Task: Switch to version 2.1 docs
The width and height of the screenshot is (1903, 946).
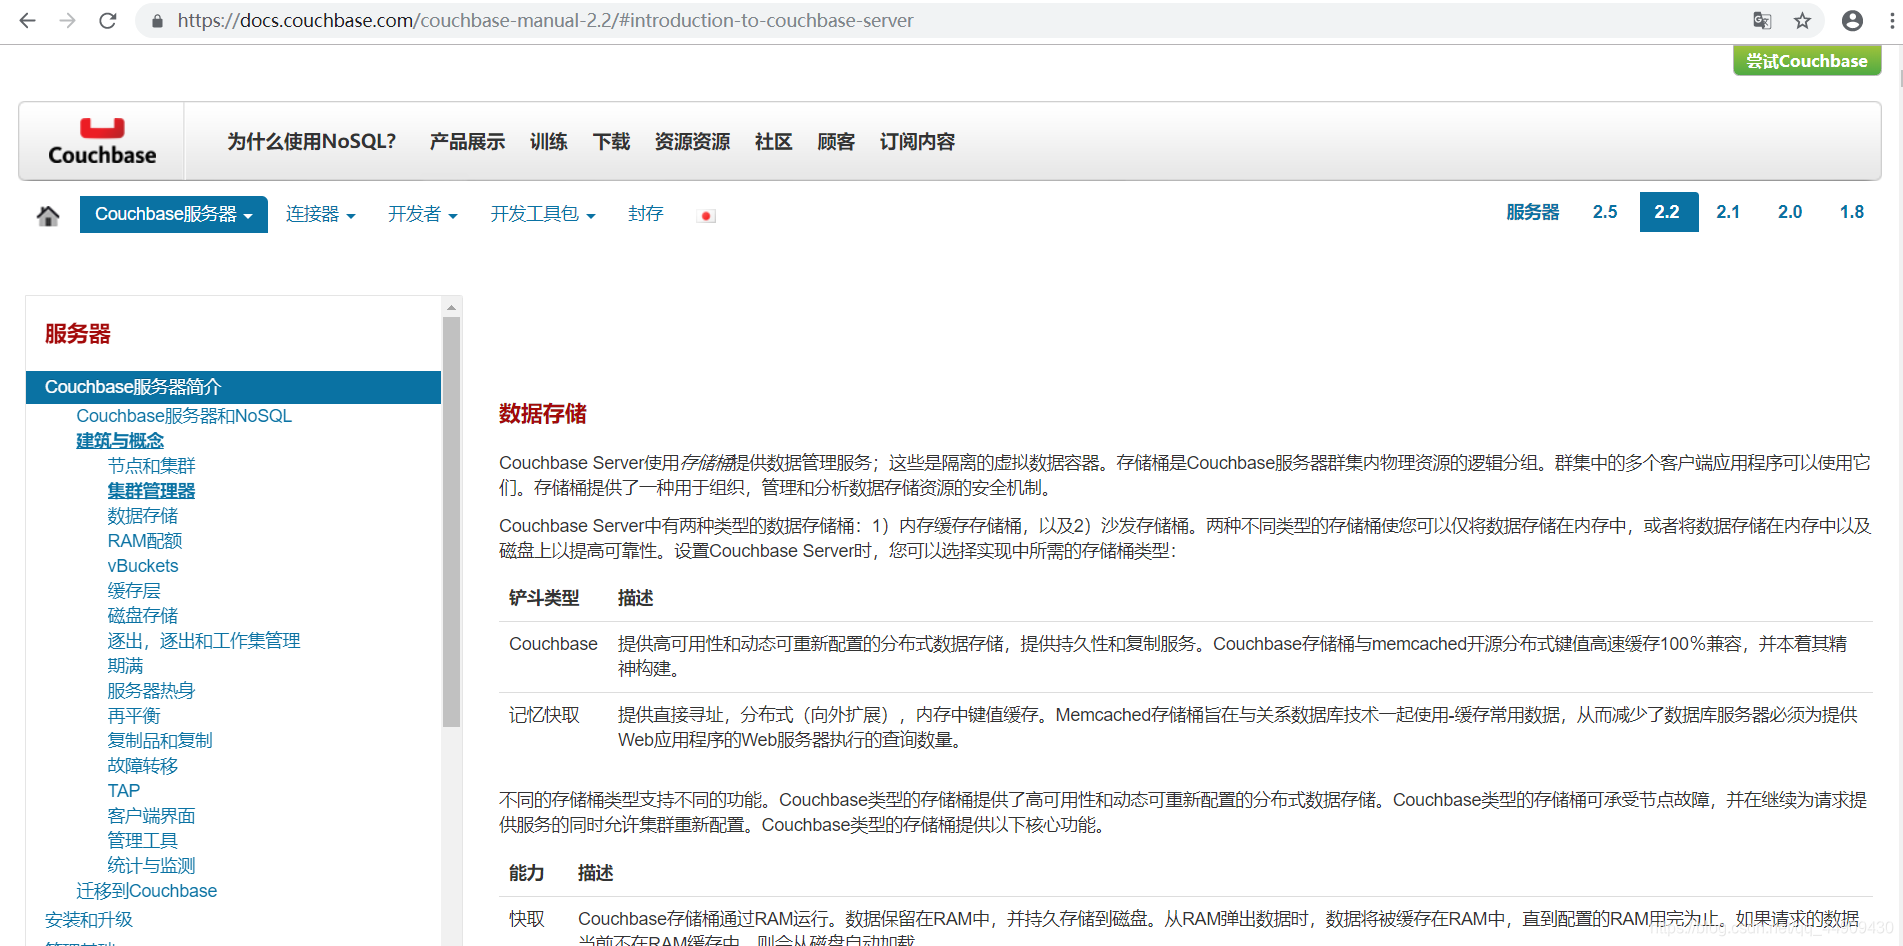Action: (1728, 212)
